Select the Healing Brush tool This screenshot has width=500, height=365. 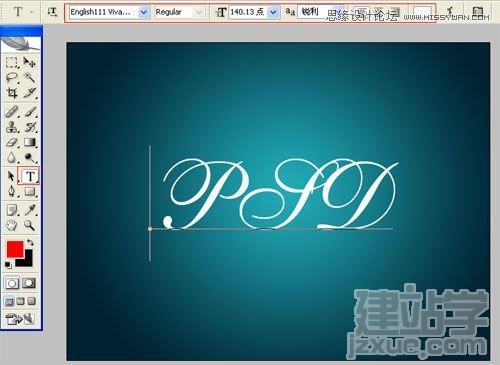point(12,112)
